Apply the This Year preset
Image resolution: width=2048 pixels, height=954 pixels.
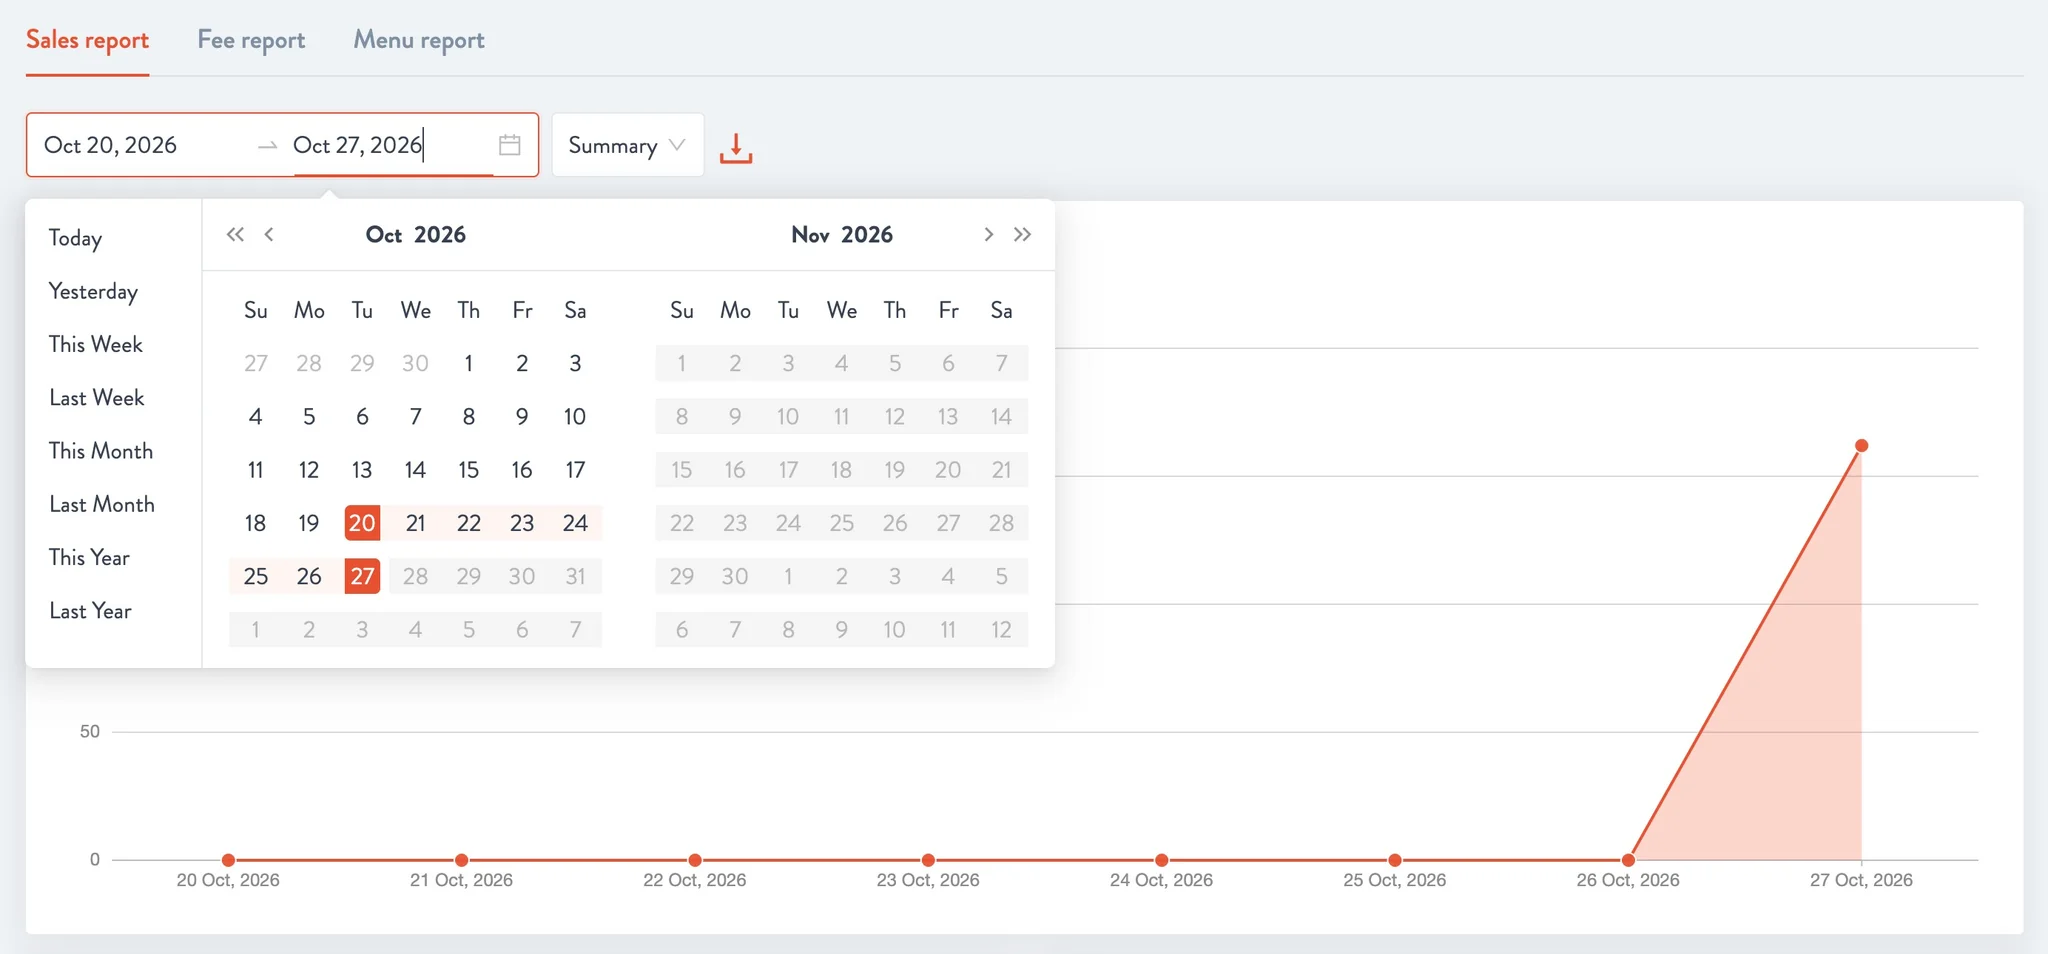tap(89, 557)
